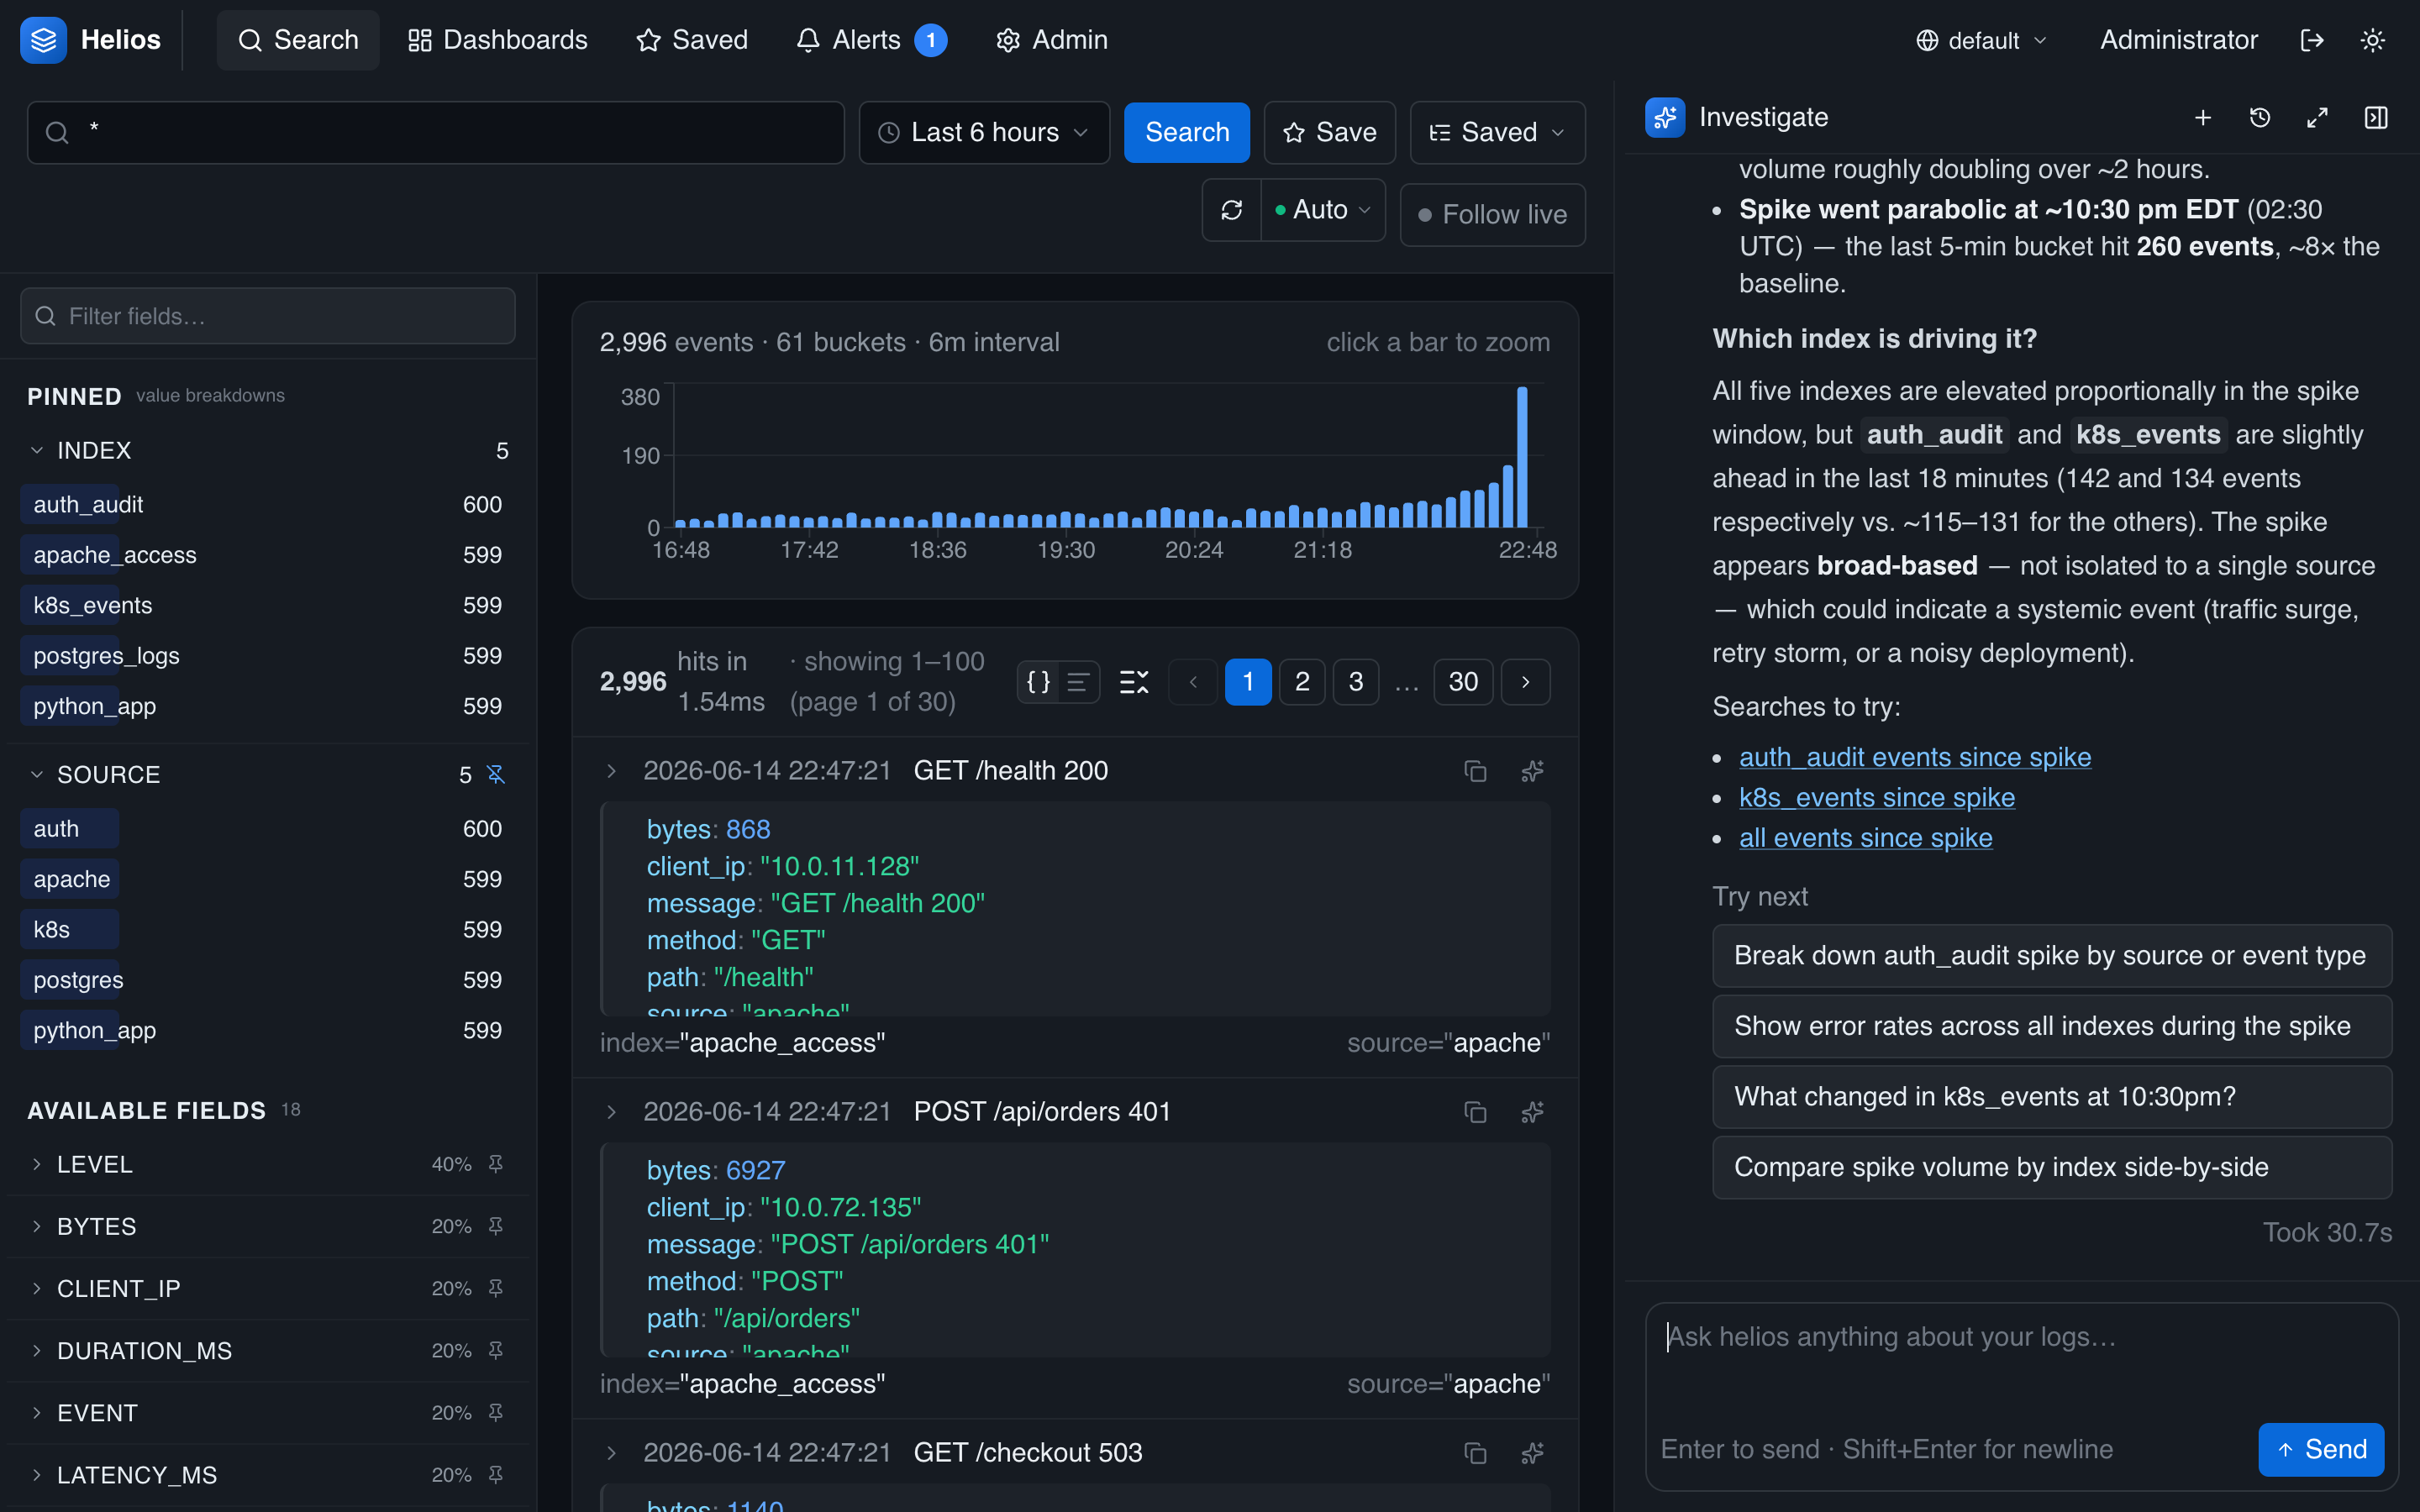Focus the Filter fields input
Image resolution: width=2420 pixels, height=1512 pixels.
(268, 316)
